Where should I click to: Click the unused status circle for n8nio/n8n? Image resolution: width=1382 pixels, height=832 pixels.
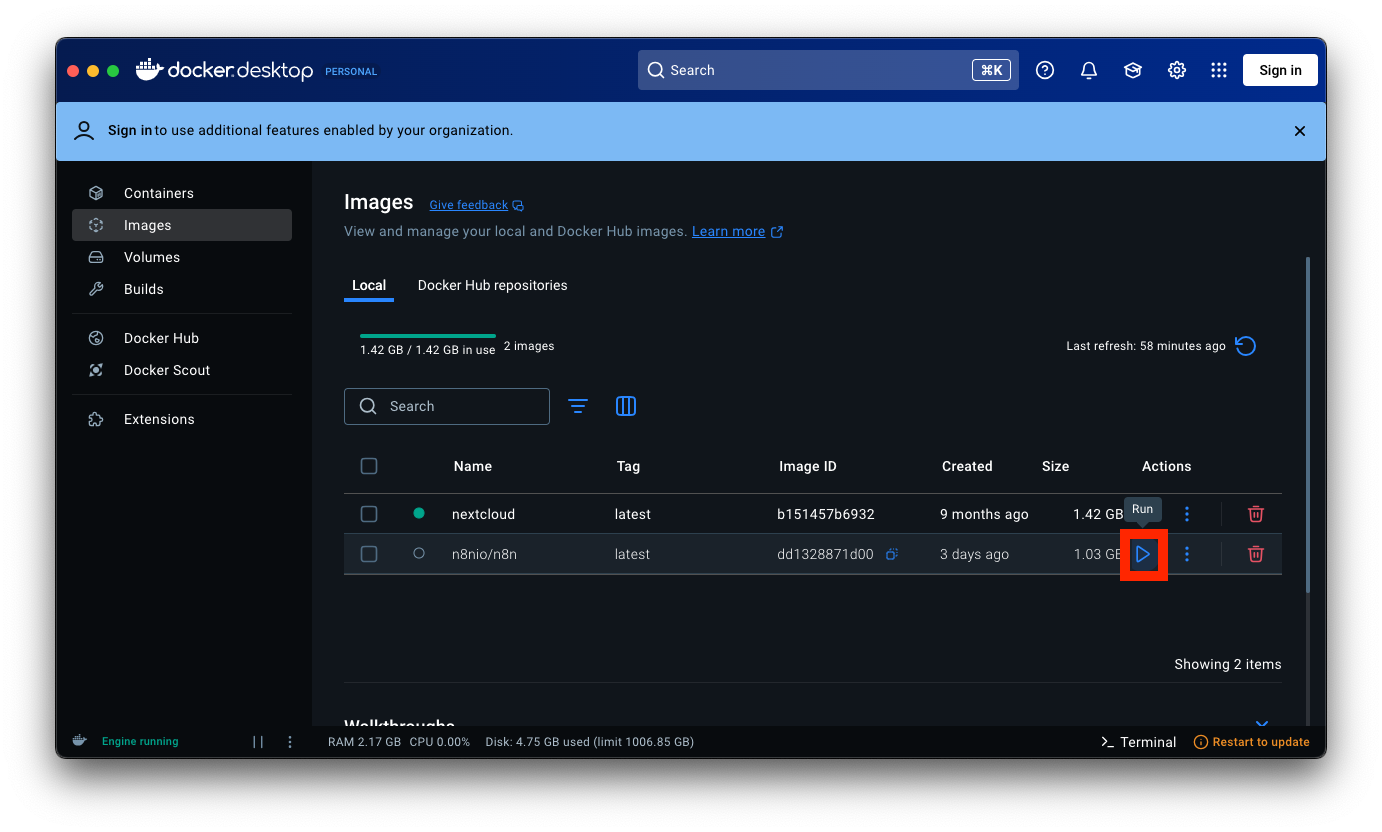419,553
